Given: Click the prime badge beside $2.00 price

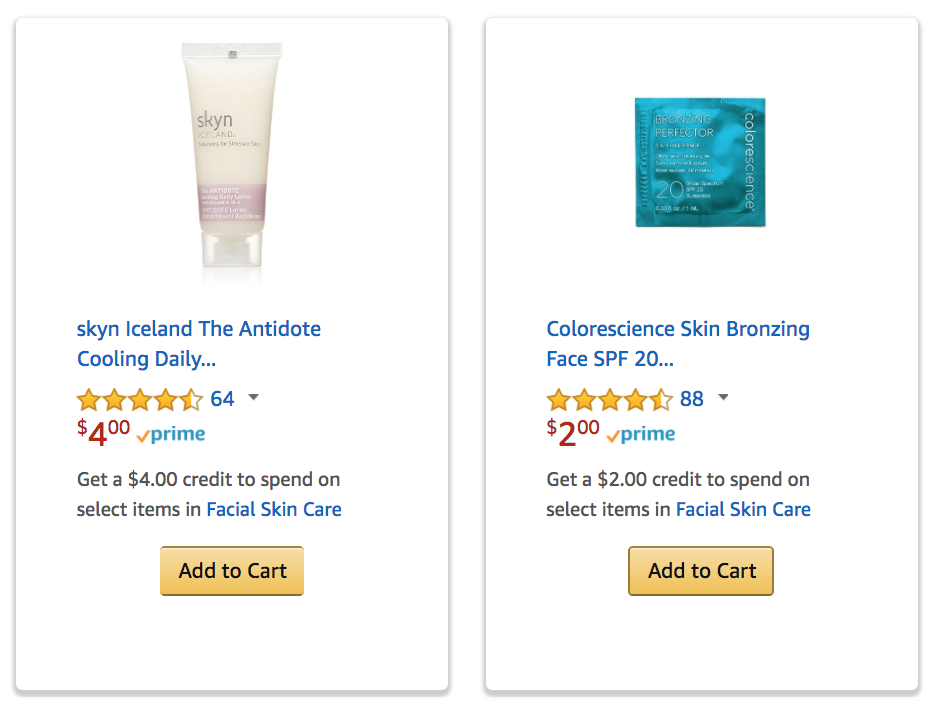Looking at the screenshot, I should point(641,434).
